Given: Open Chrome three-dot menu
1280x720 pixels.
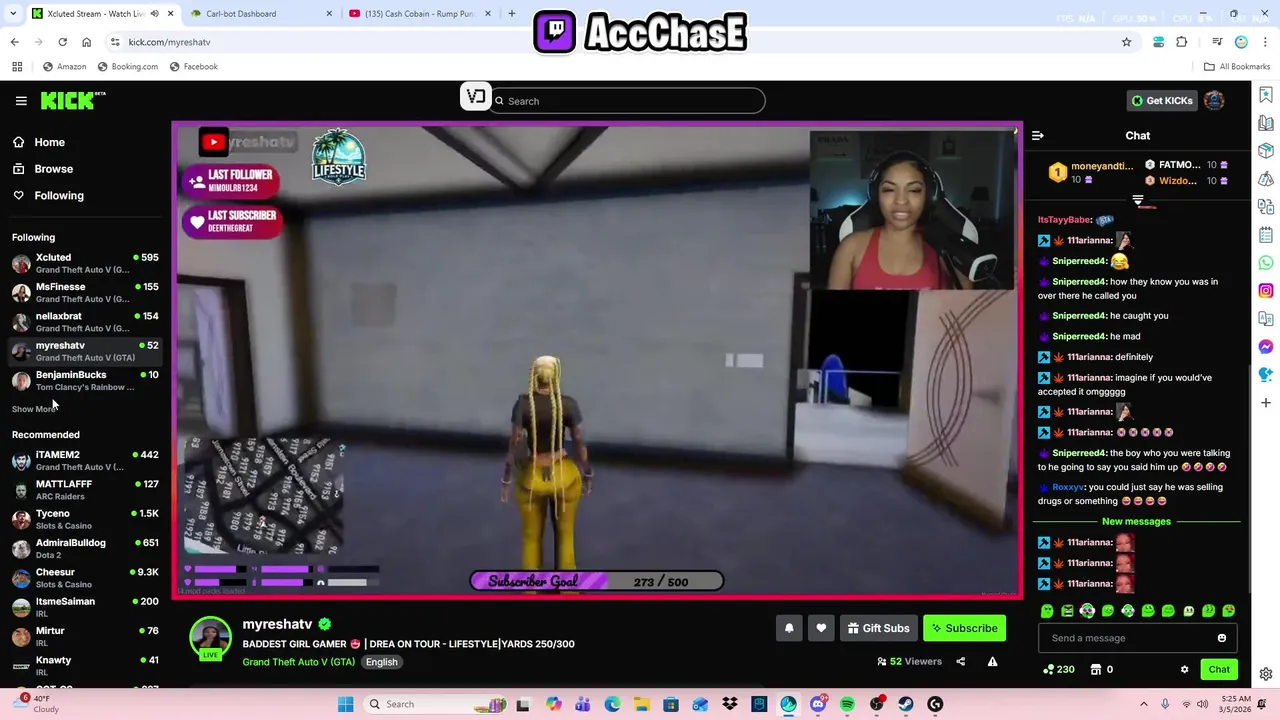Looking at the screenshot, I should (x=1265, y=42).
